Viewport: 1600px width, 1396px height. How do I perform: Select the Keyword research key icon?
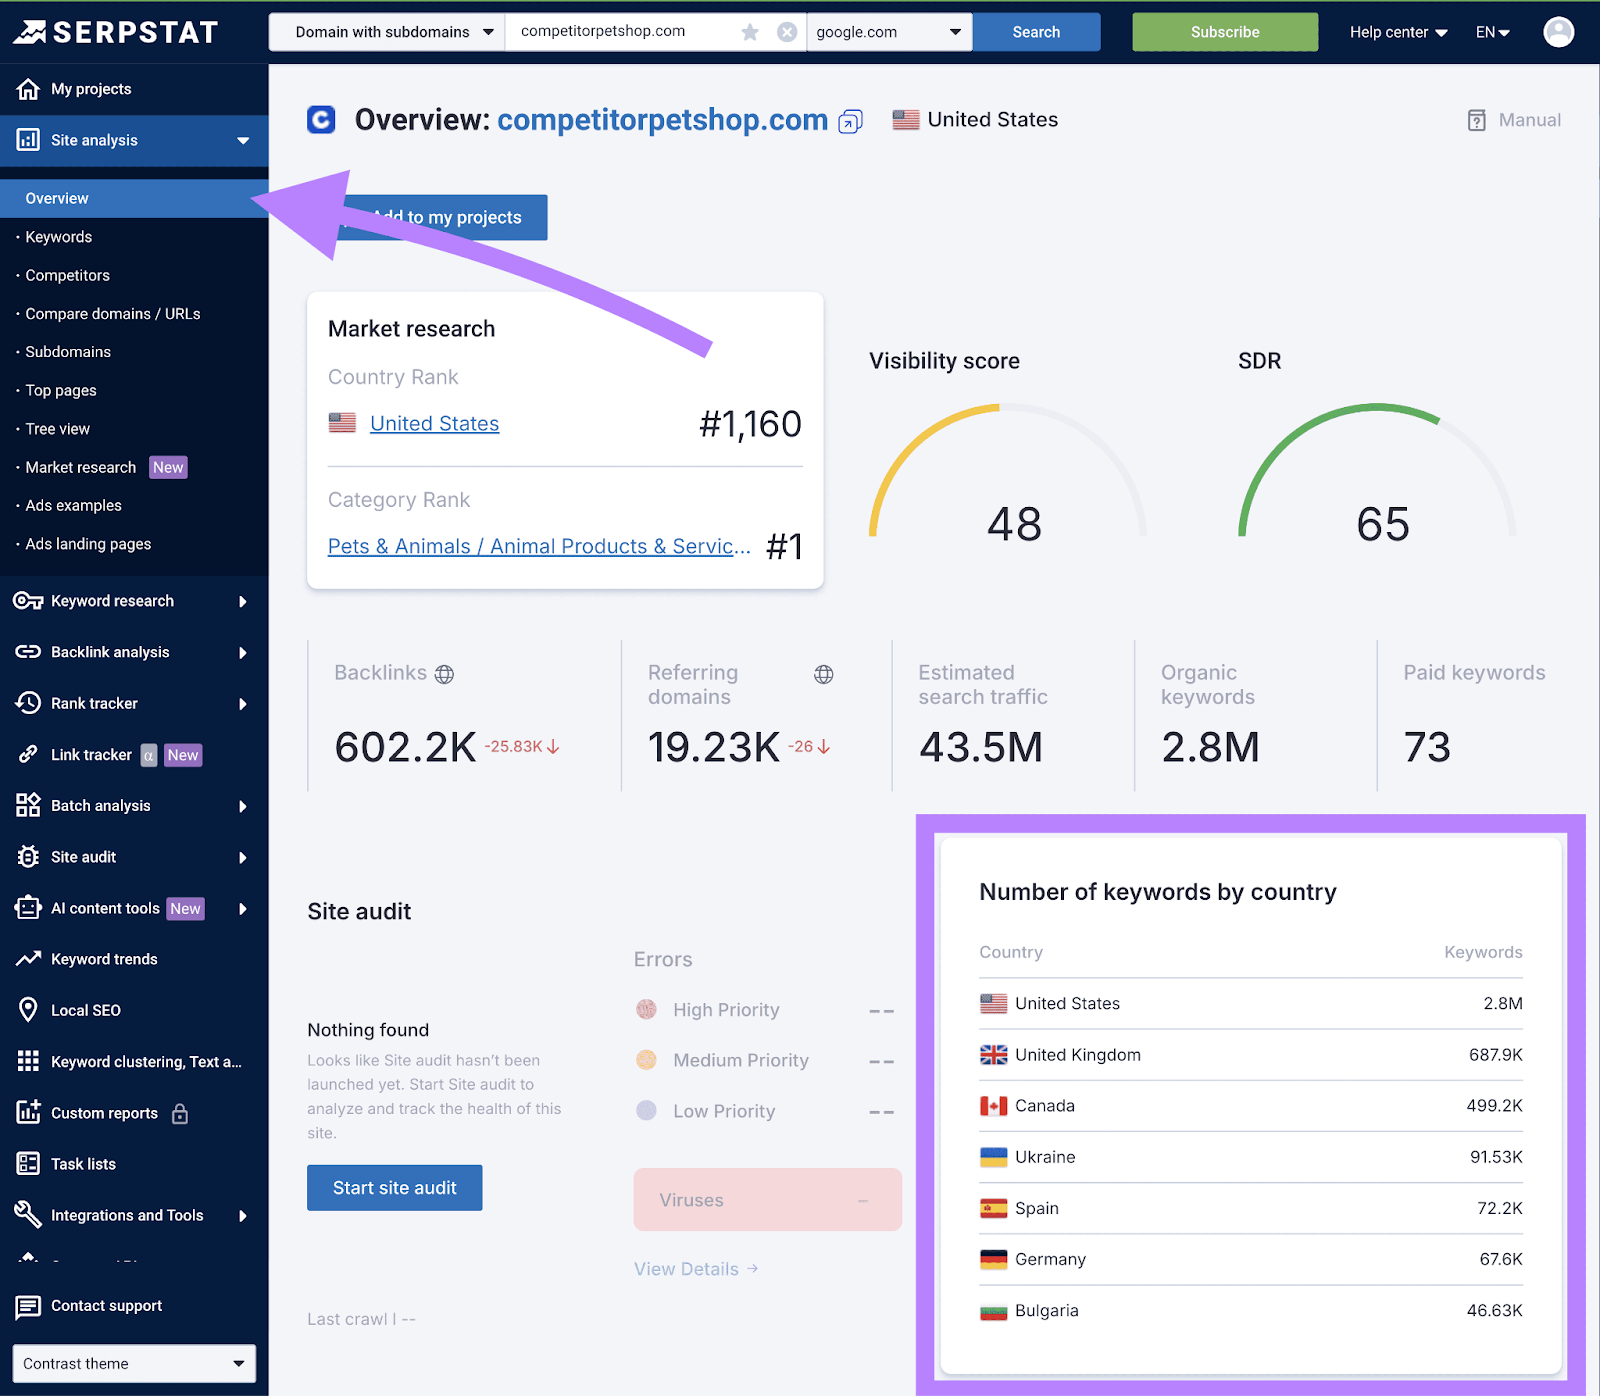pos(29,600)
